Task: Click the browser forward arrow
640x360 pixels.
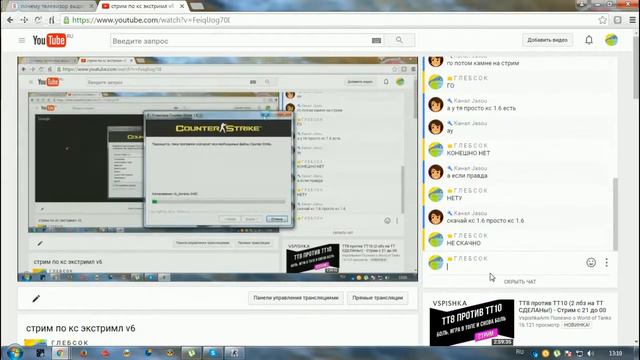Action: (x=24, y=20)
